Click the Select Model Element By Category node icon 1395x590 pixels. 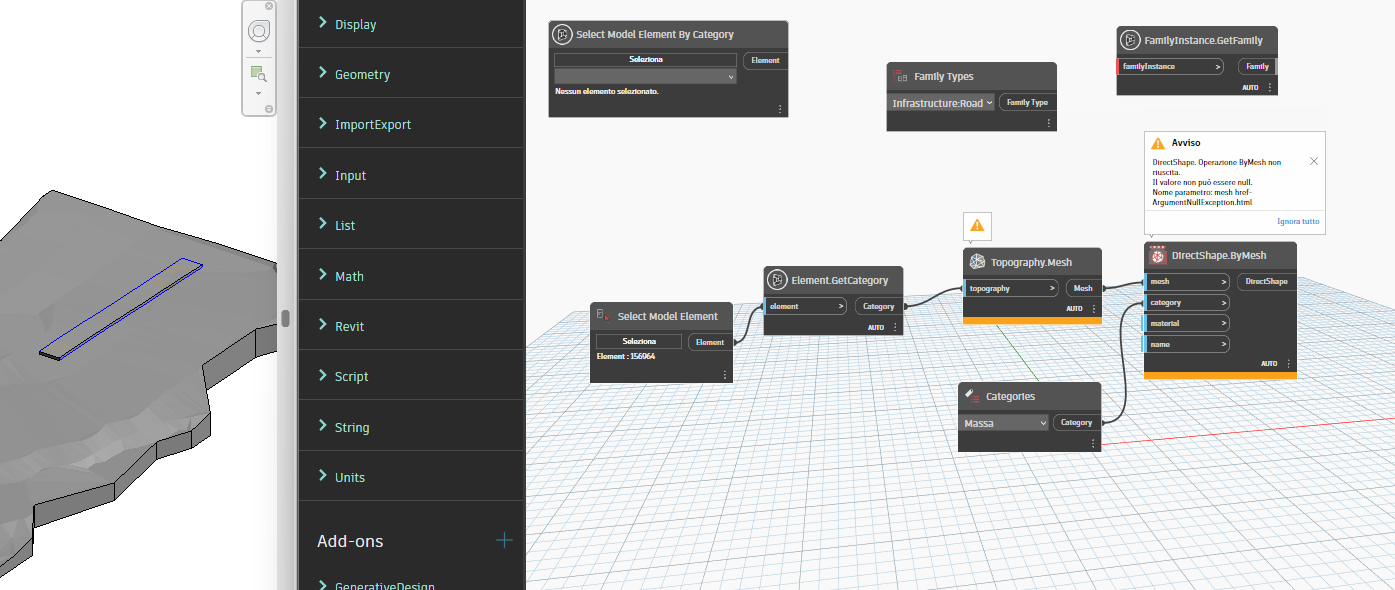(x=563, y=34)
